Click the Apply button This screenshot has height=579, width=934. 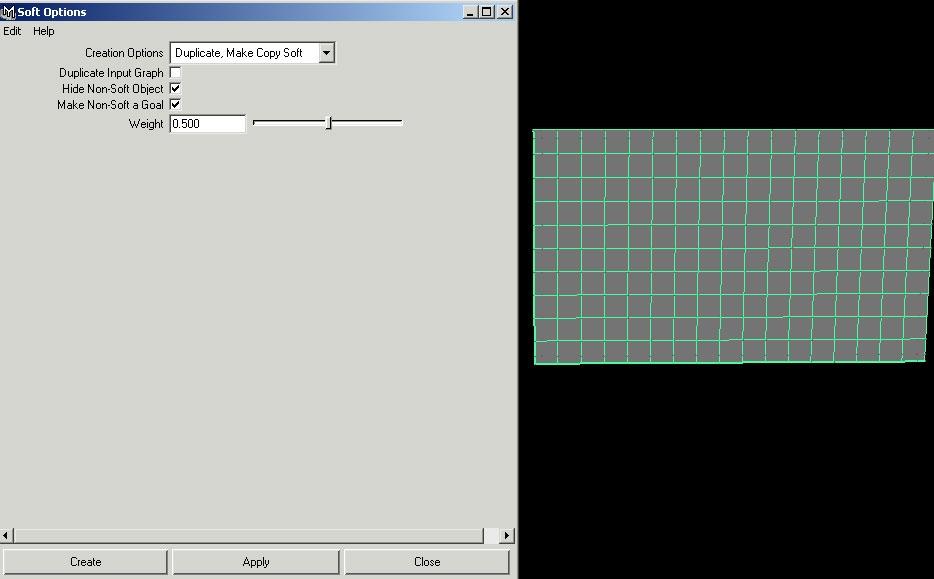pyautogui.click(x=256, y=562)
